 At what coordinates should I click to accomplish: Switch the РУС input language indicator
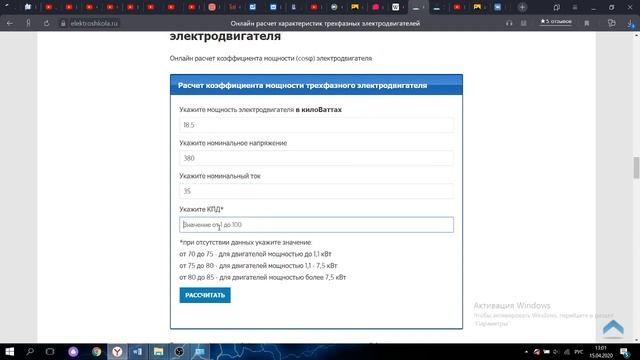pyautogui.click(x=579, y=352)
